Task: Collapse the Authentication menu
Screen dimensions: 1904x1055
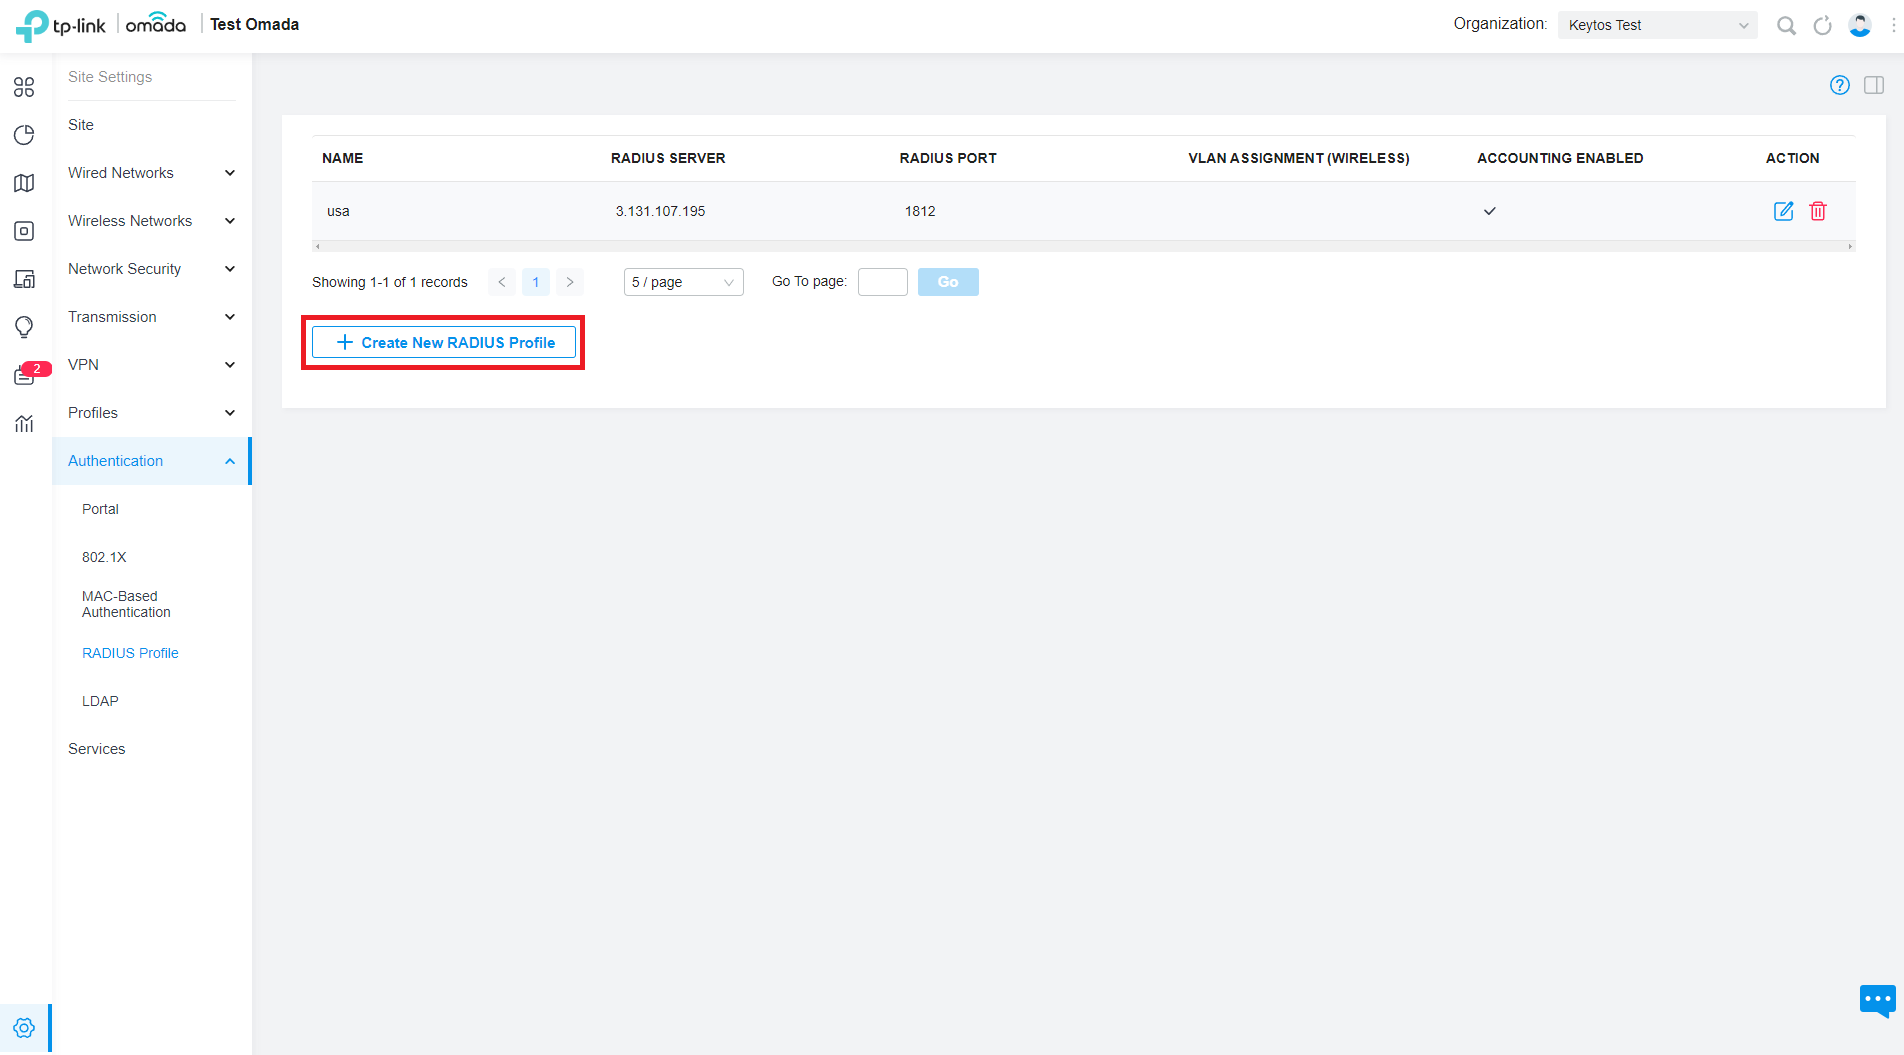Action: 151,461
